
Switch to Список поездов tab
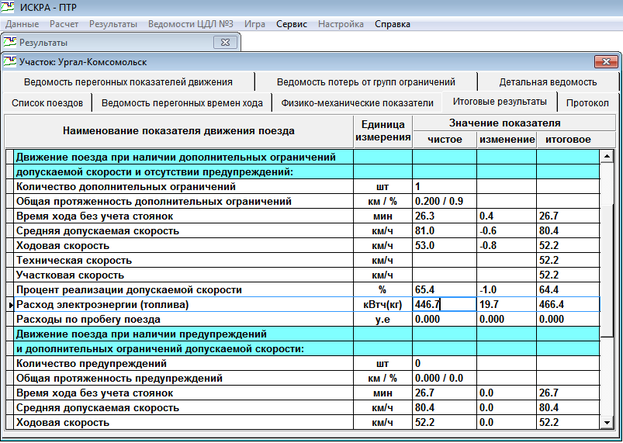(x=46, y=103)
